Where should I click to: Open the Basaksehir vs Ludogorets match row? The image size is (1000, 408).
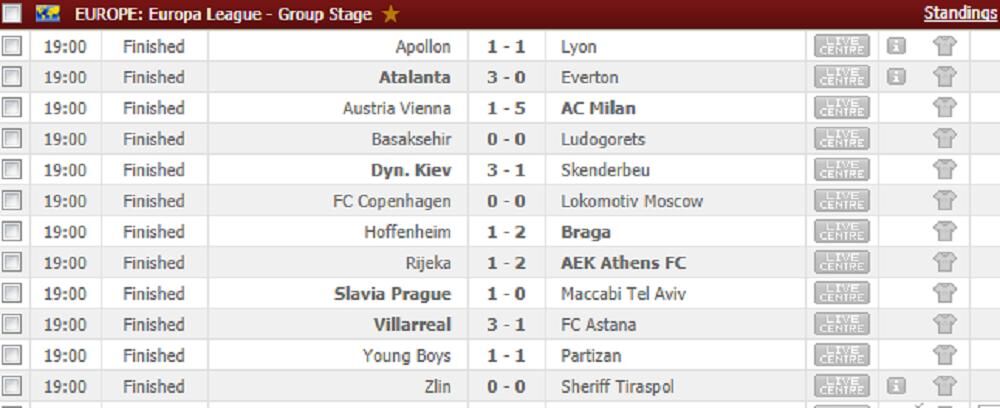coord(506,139)
